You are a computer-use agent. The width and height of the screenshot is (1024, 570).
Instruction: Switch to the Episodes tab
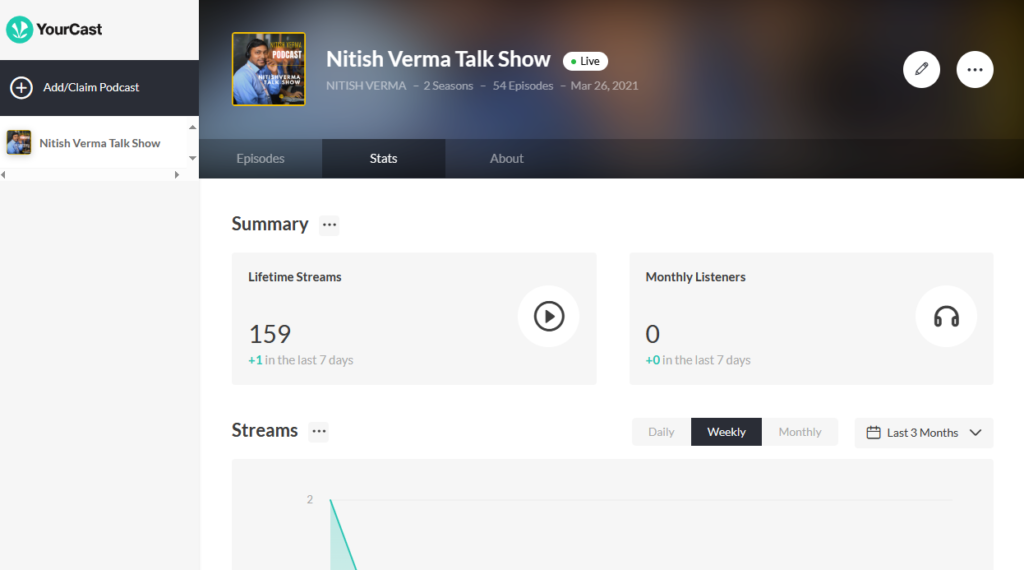click(261, 159)
